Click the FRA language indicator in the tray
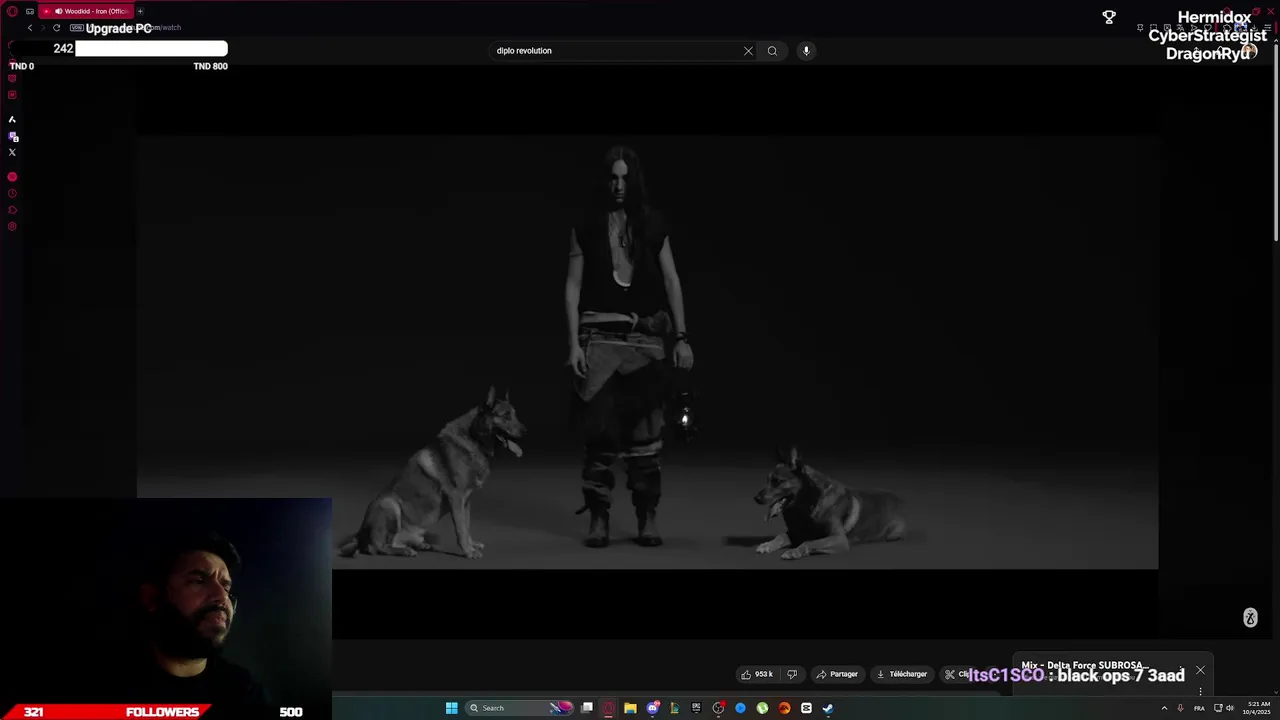This screenshot has width=1280, height=720. (1199, 708)
